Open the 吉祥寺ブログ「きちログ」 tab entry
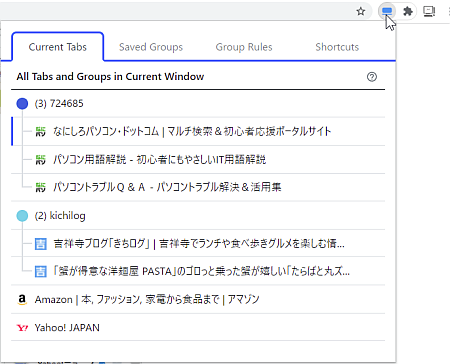The height and width of the screenshot is (364, 450). click(x=198, y=244)
